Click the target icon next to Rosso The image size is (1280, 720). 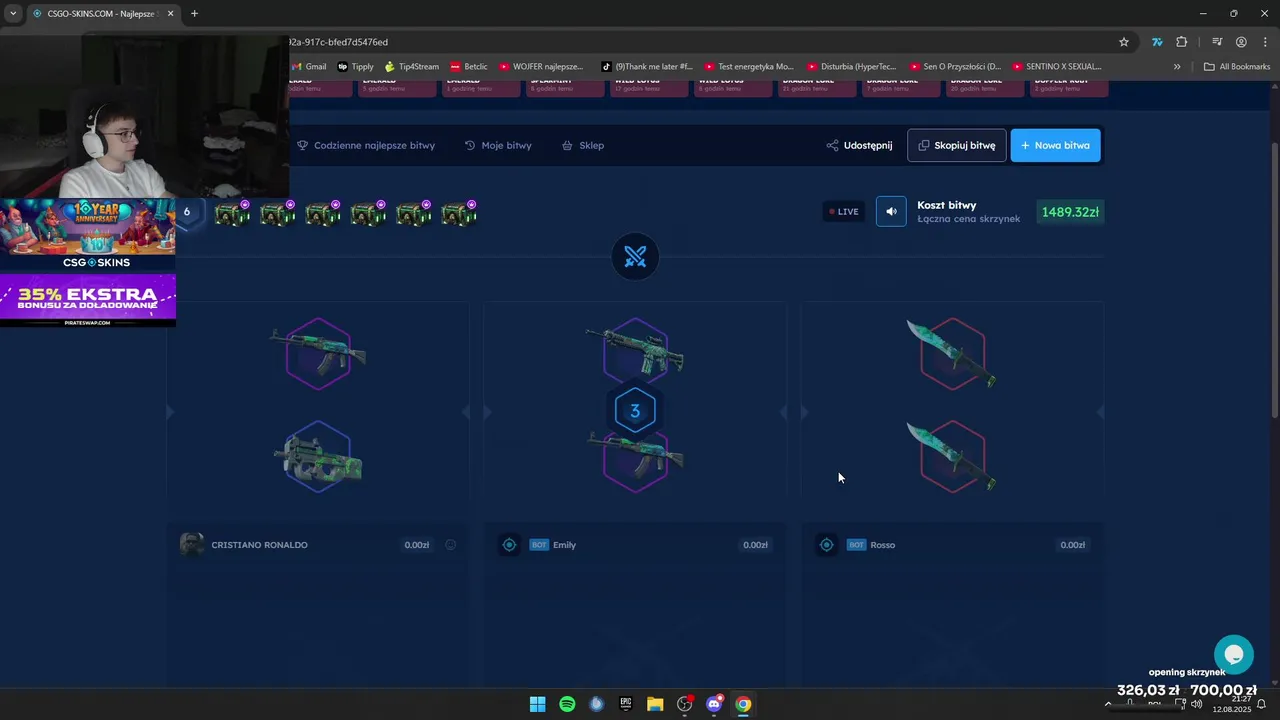tap(826, 545)
